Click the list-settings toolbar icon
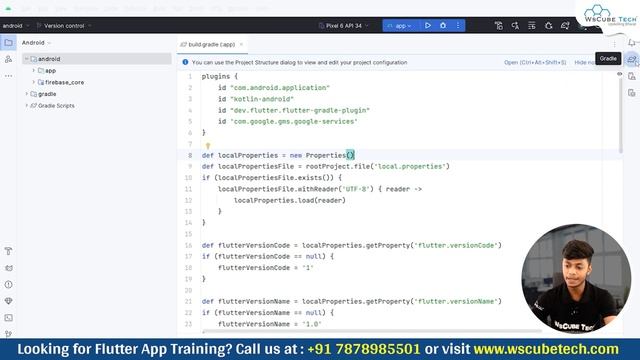The width and height of the screenshot is (640, 360). pyautogui.click(x=532, y=26)
